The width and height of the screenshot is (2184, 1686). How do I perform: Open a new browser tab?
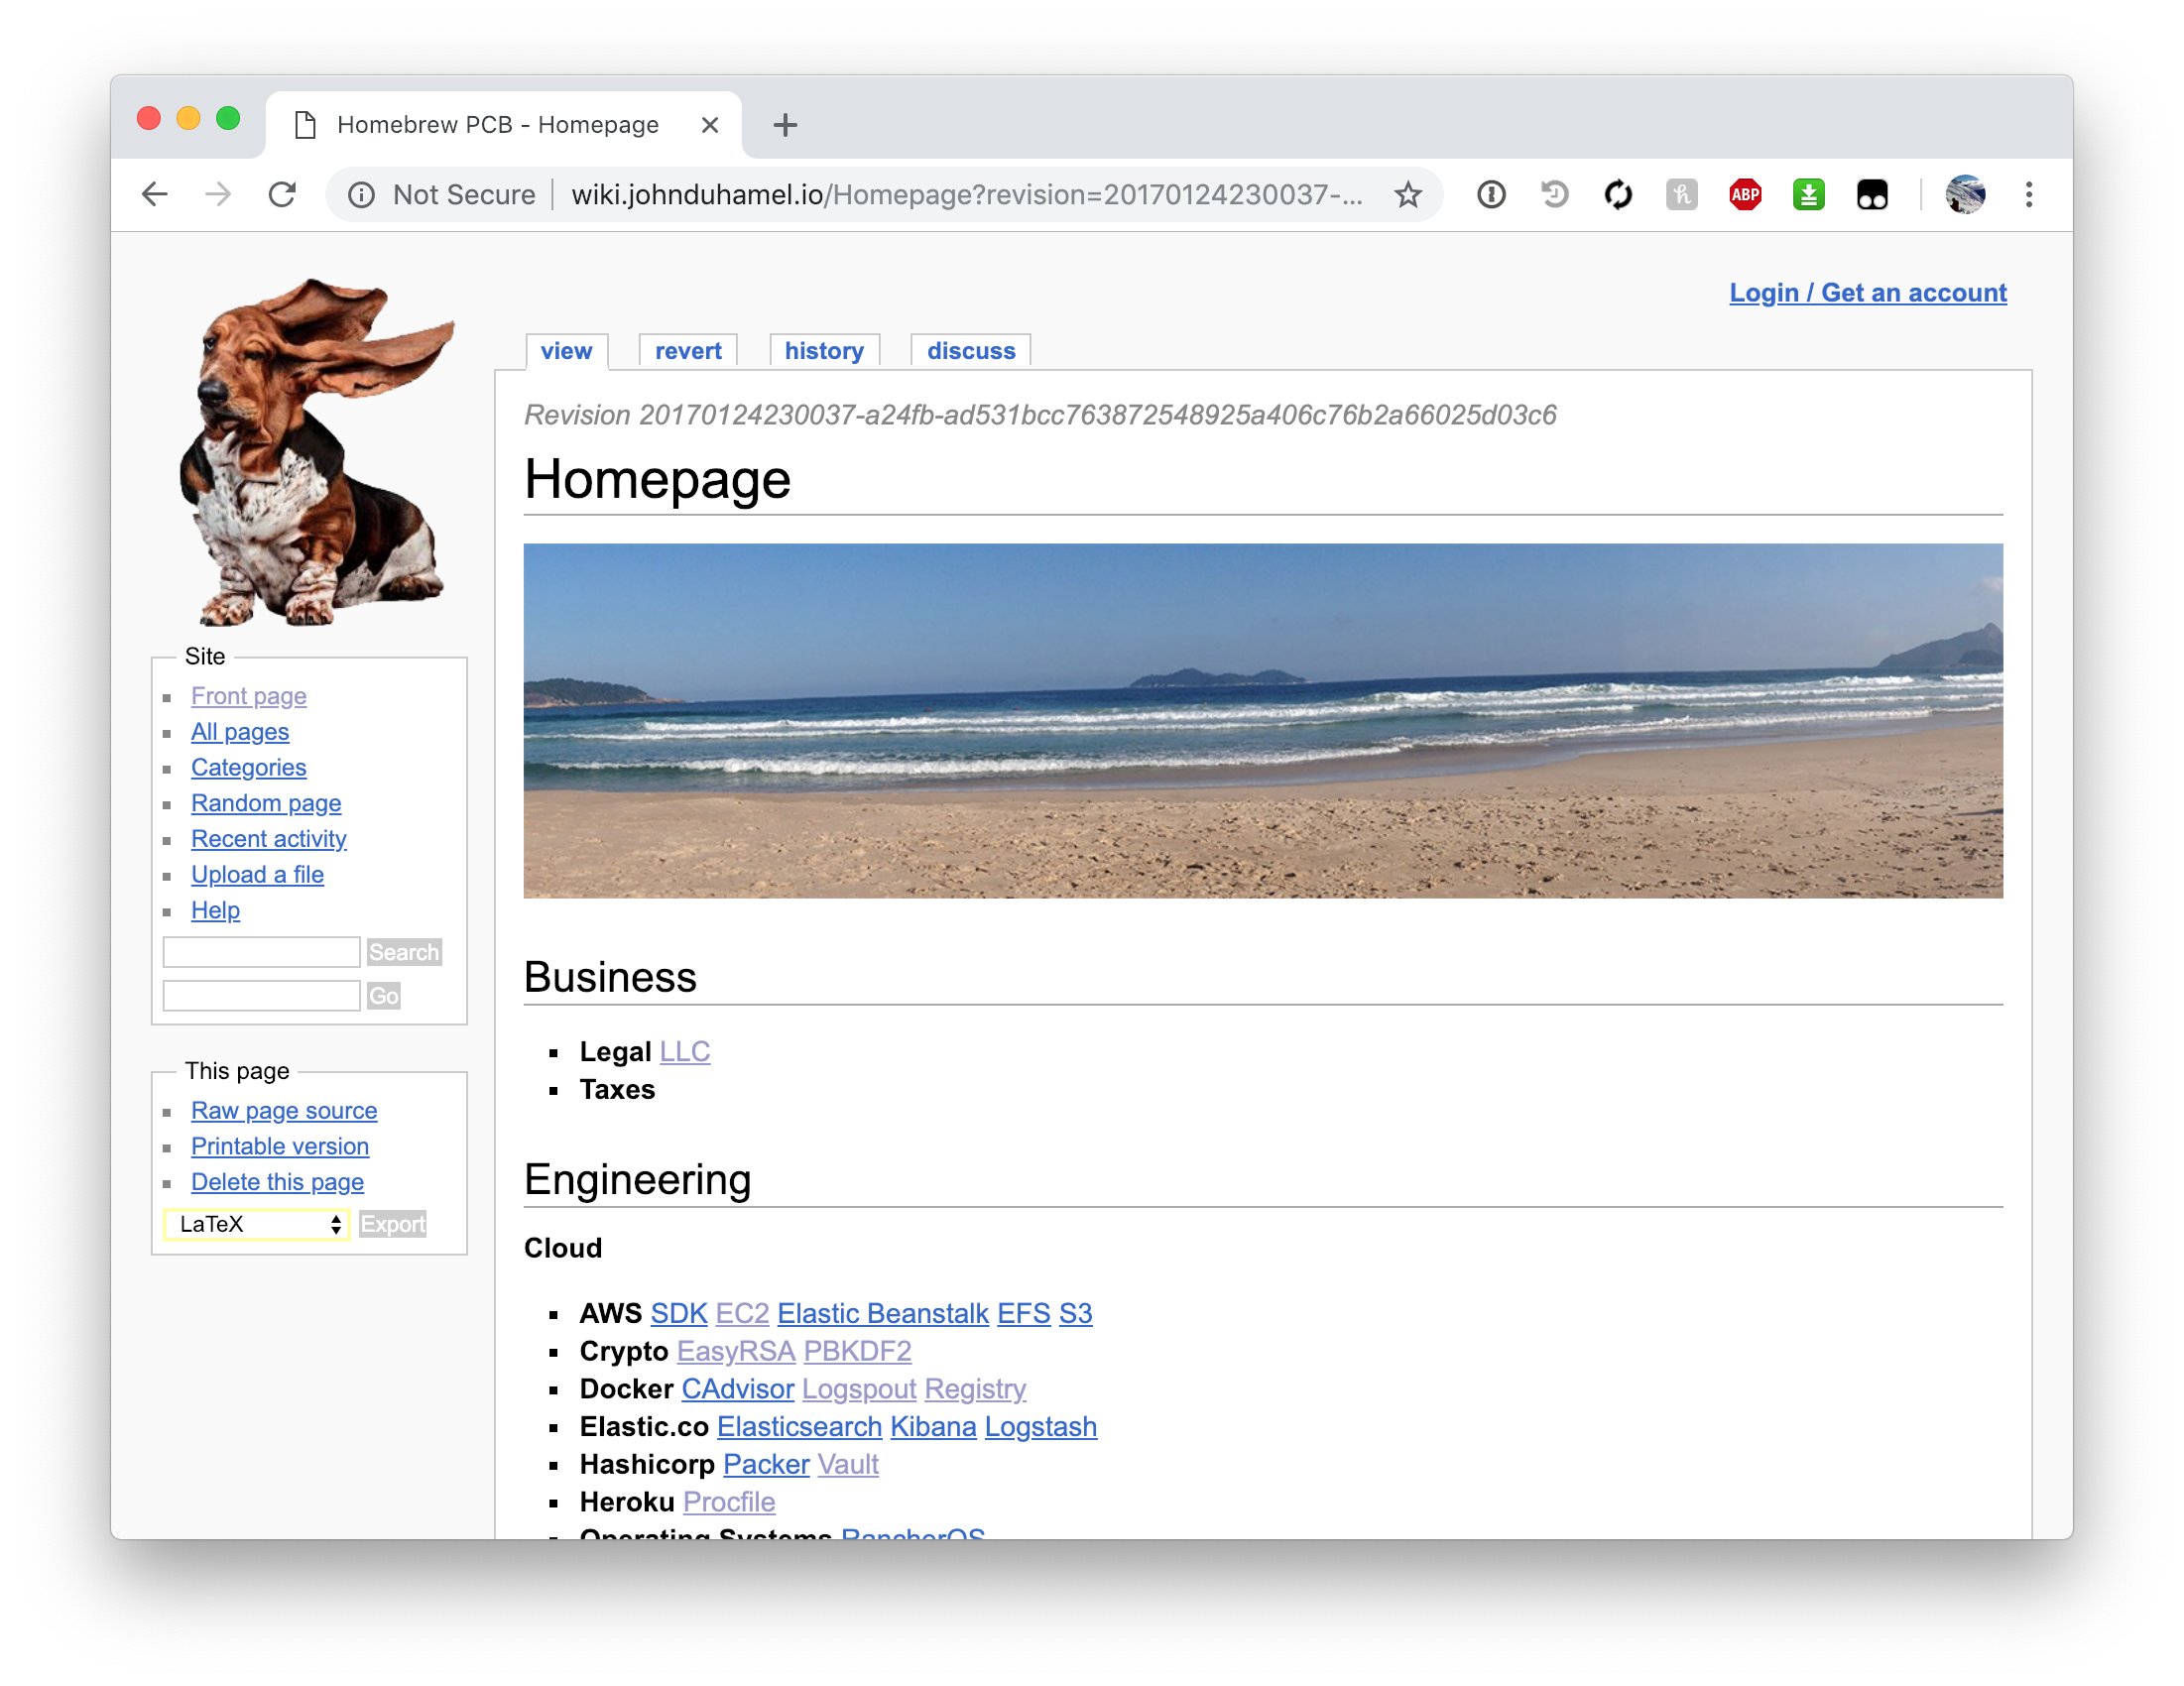click(785, 125)
